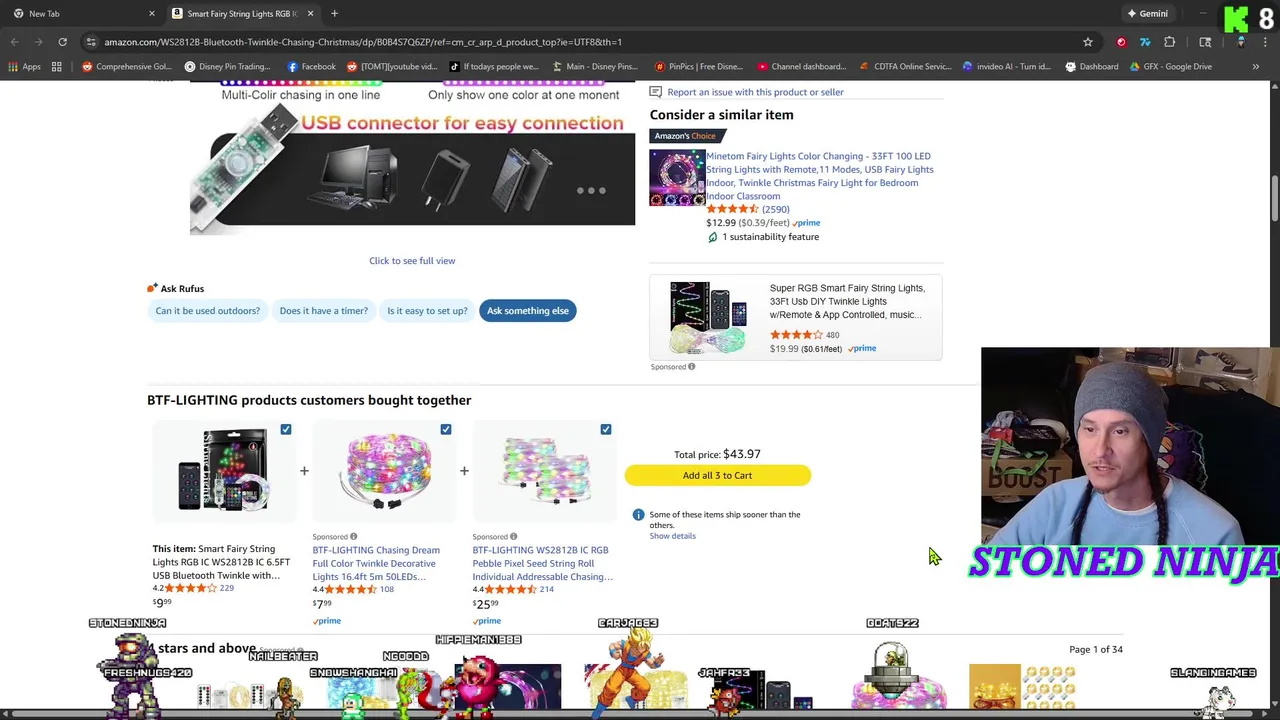Add all 3 to Cart
Image resolution: width=1280 pixels, height=720 pixels.
[x=717, y=476]
